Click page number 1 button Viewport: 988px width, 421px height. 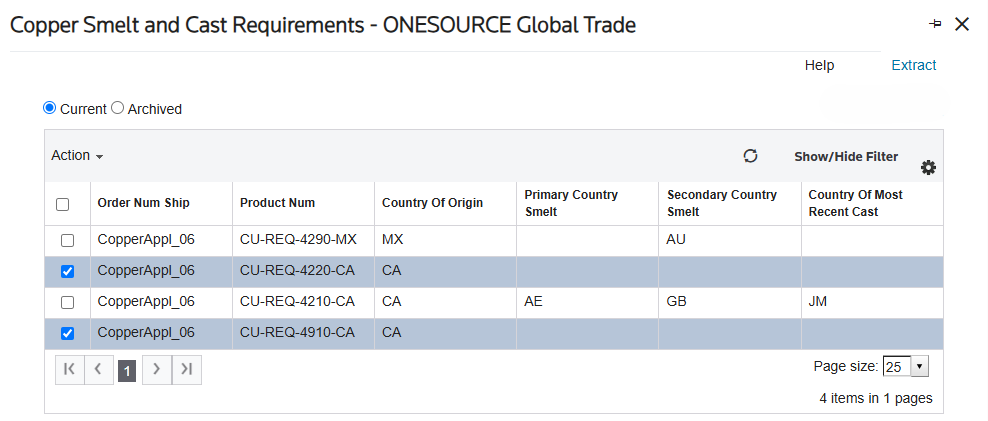pyautogui.click(x=127, y=372)
